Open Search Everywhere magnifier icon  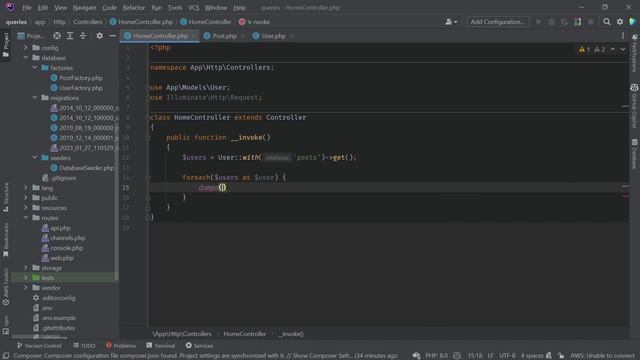[607, 22]
